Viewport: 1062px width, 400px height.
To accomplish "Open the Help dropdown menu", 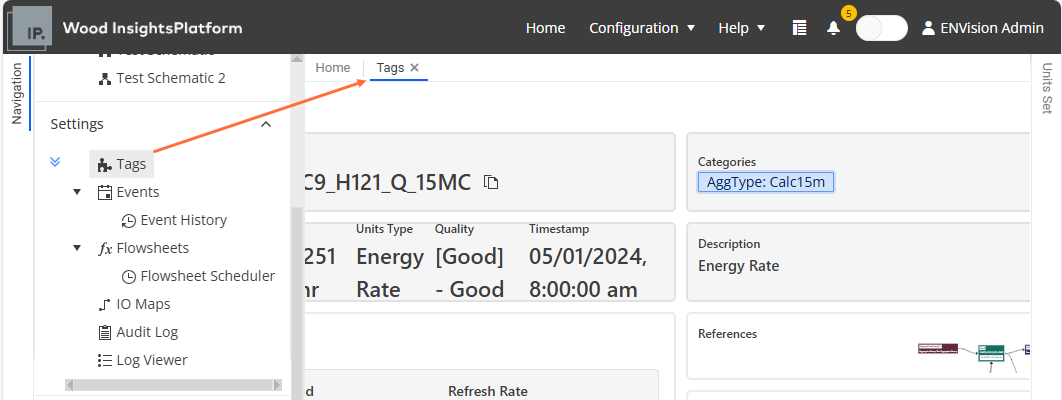I will pyautogui.click(x=742, y=28).
